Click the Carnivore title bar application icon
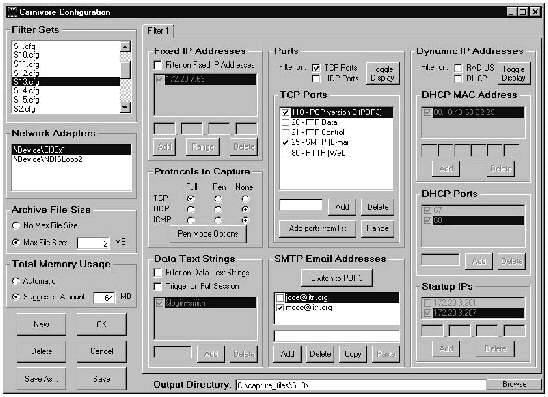The width and height of the screenshot is (548, 397). pos(12,12)
